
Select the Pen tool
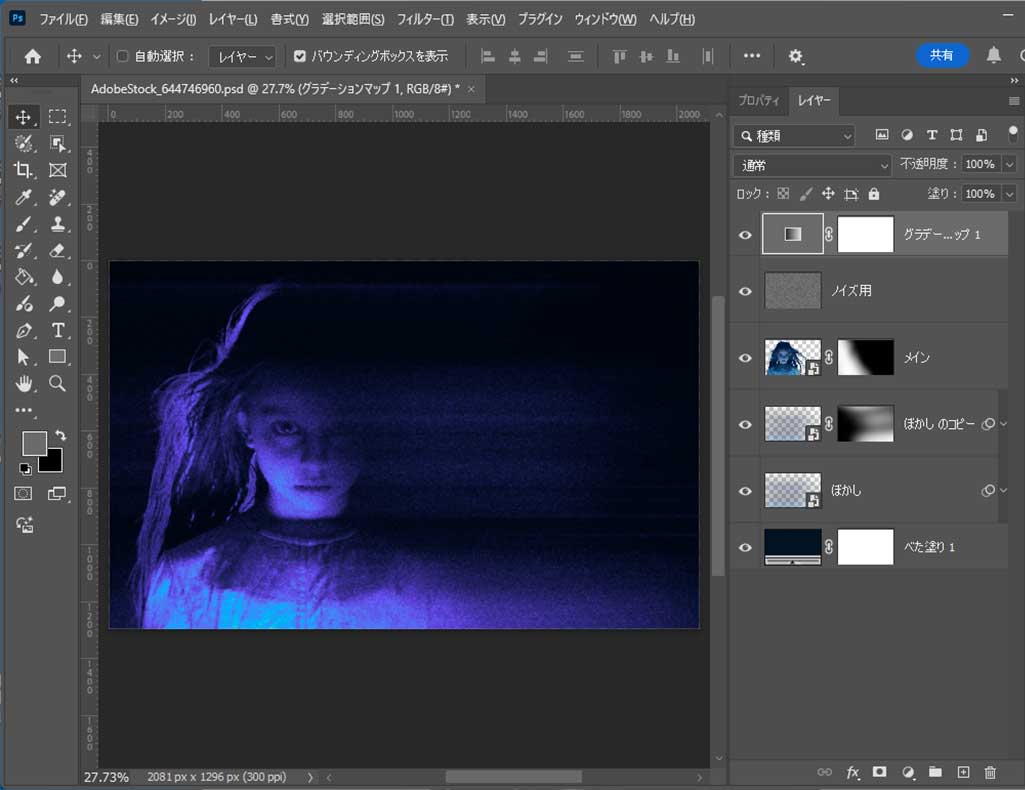24,331
